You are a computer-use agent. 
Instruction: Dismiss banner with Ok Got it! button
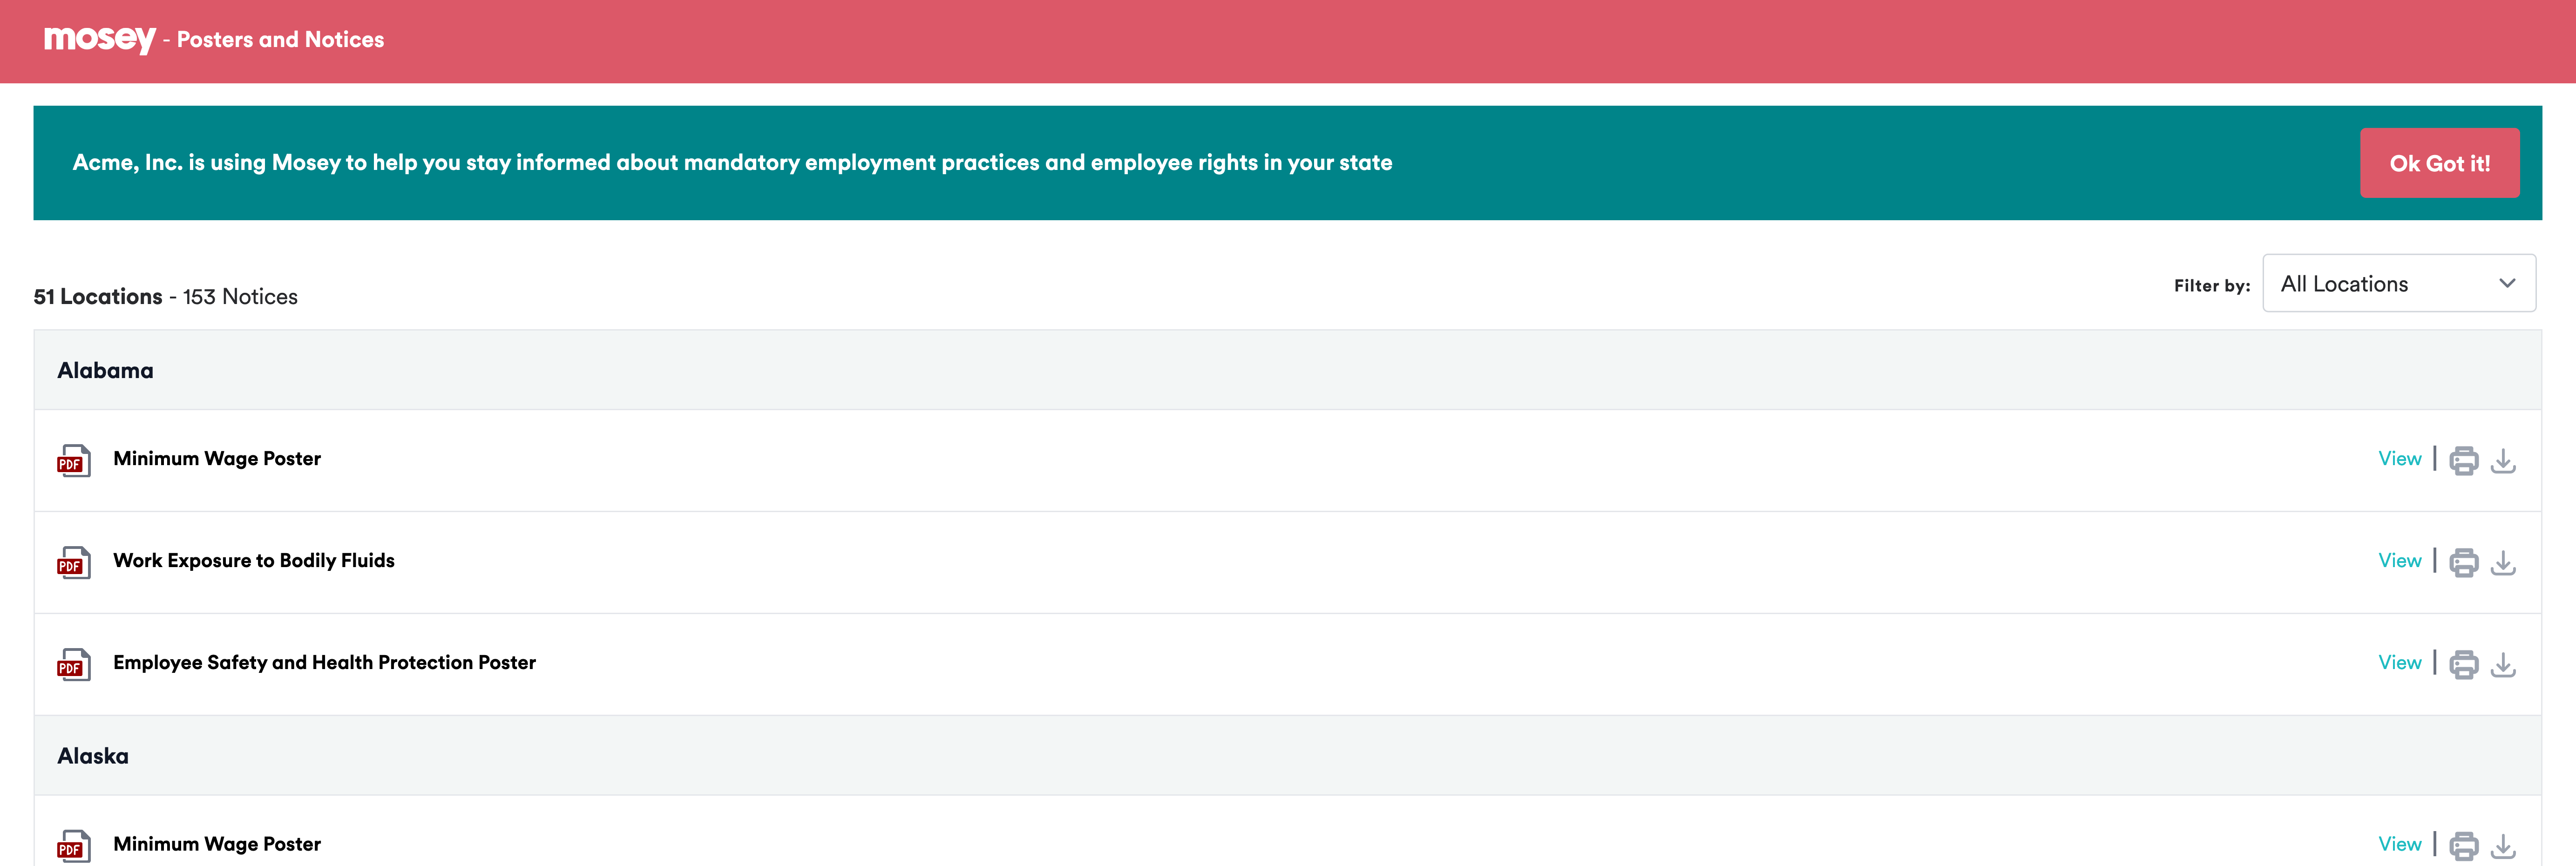click(x=2439, y=163)
